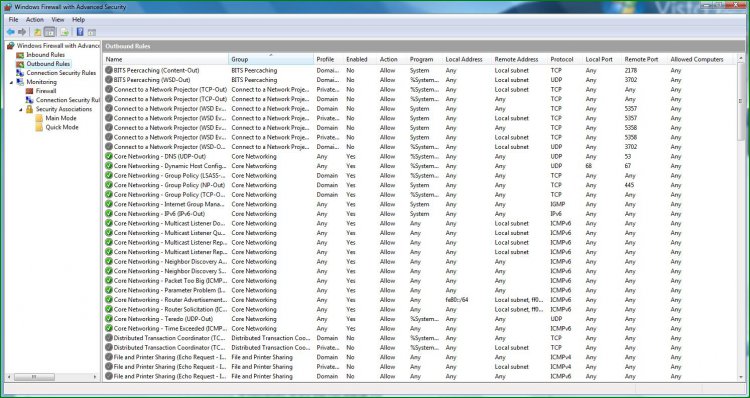Select the Windows Firewall with Advanced Security root node

pyautogui.click(x=58, y=46)
